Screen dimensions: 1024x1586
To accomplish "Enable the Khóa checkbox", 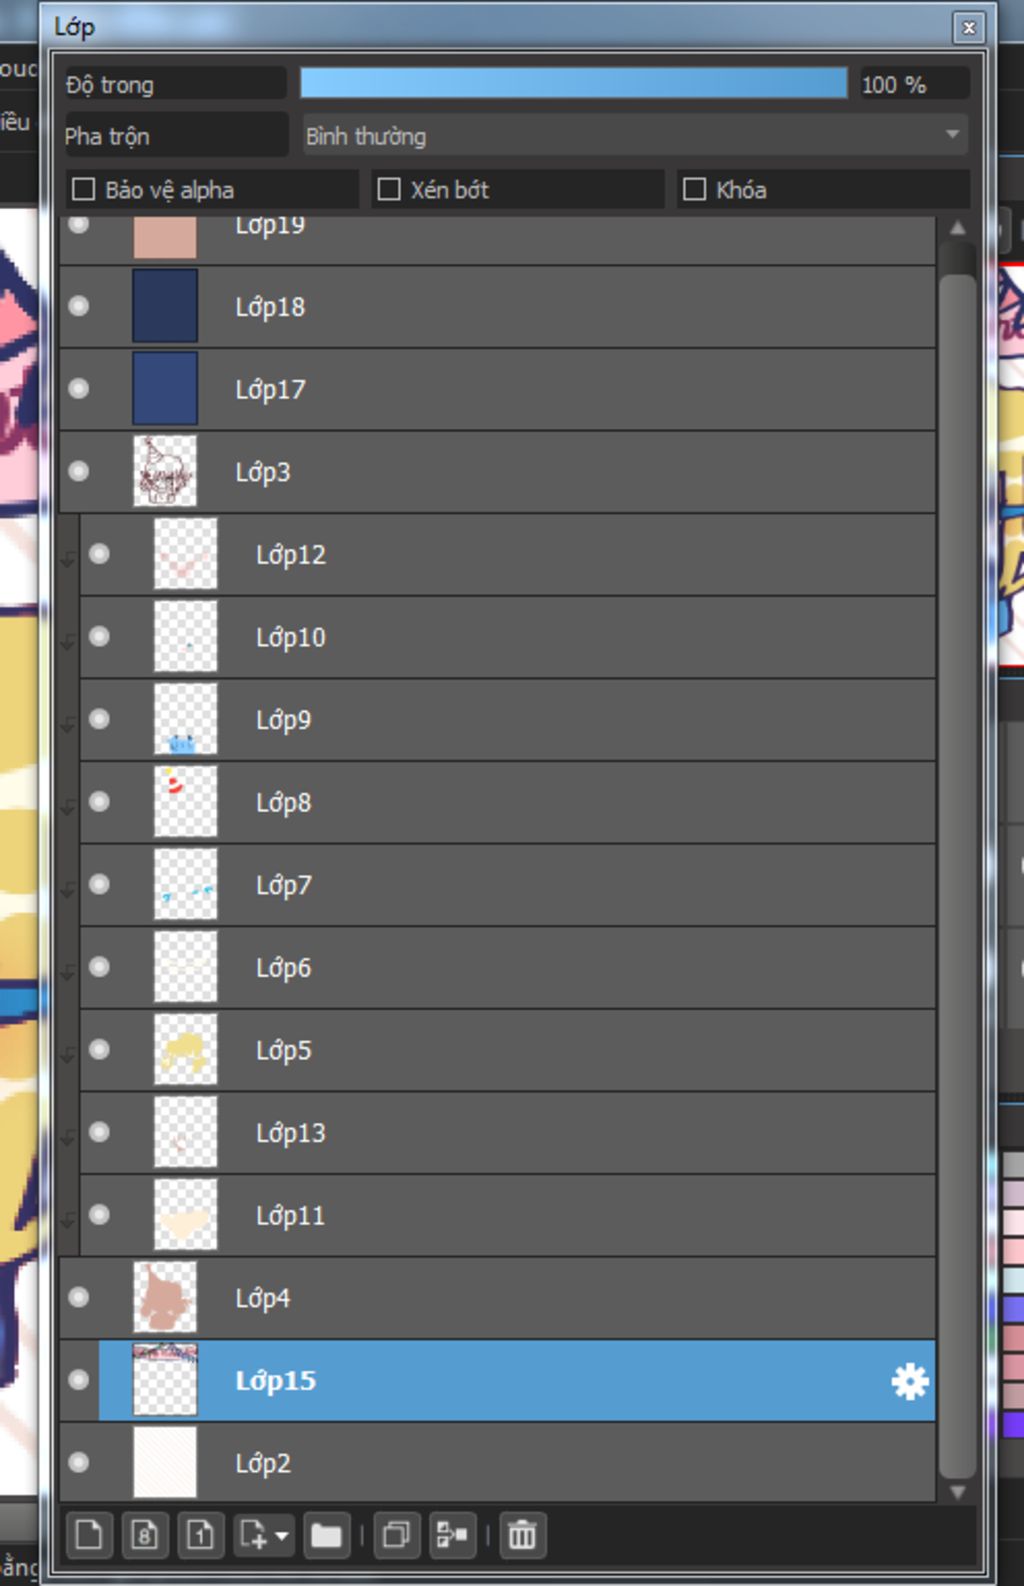I will point(694,189).
